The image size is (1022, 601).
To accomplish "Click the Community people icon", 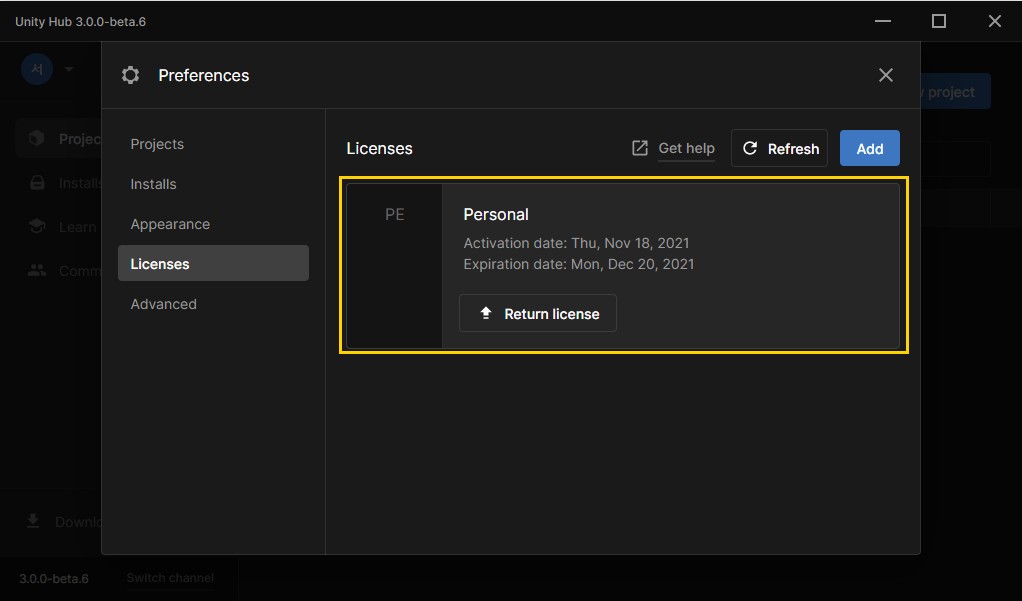I will [x=37, y=270].
